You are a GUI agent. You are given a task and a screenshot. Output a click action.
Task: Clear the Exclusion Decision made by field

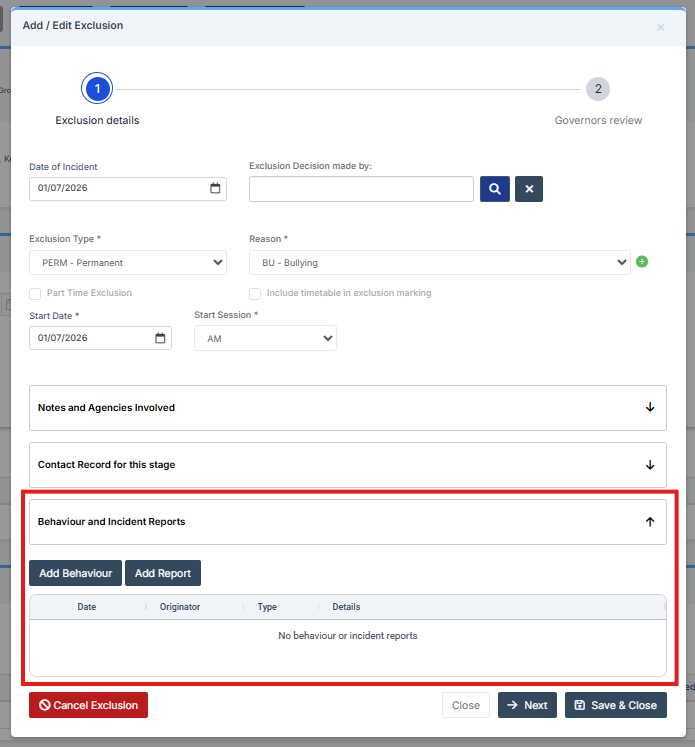pyautogui.click(x=529, y=189)
